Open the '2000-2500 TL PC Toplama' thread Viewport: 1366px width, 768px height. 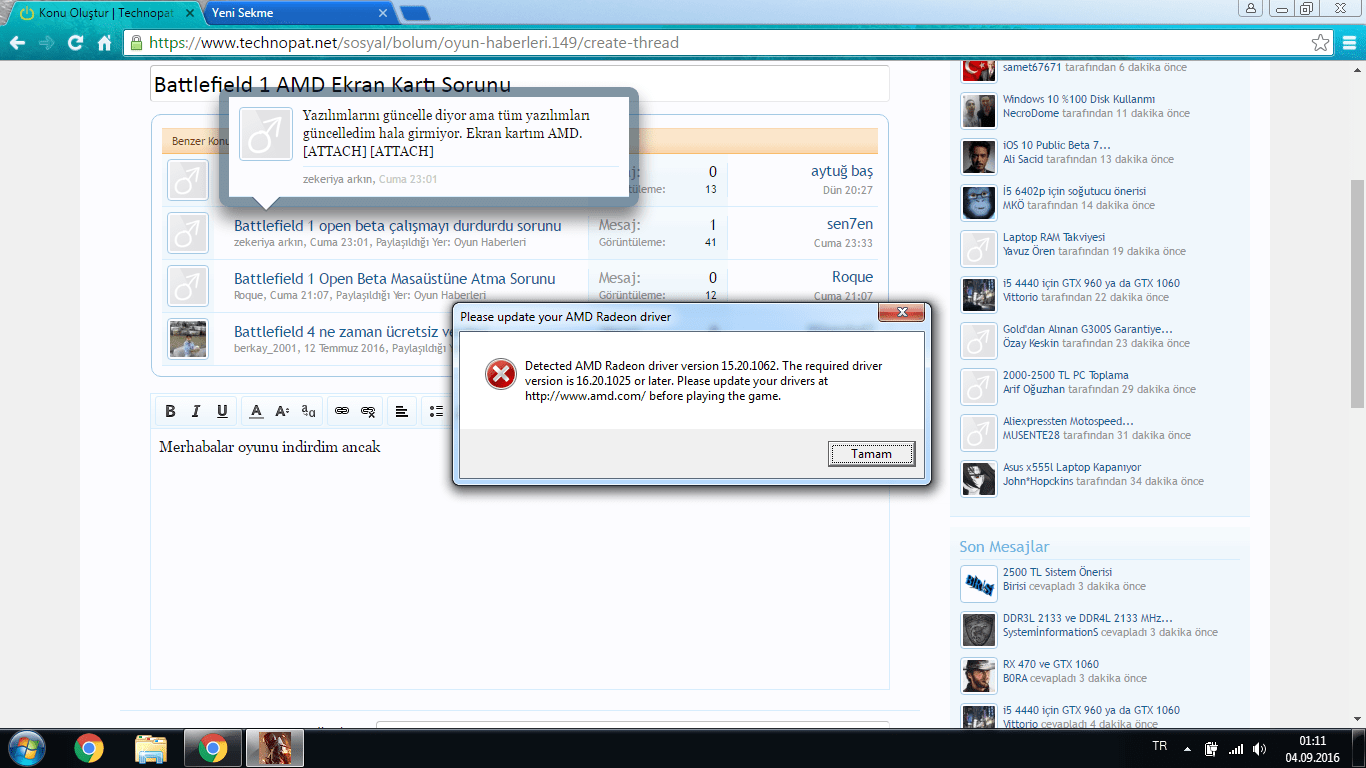click(x=1065, y=375)
